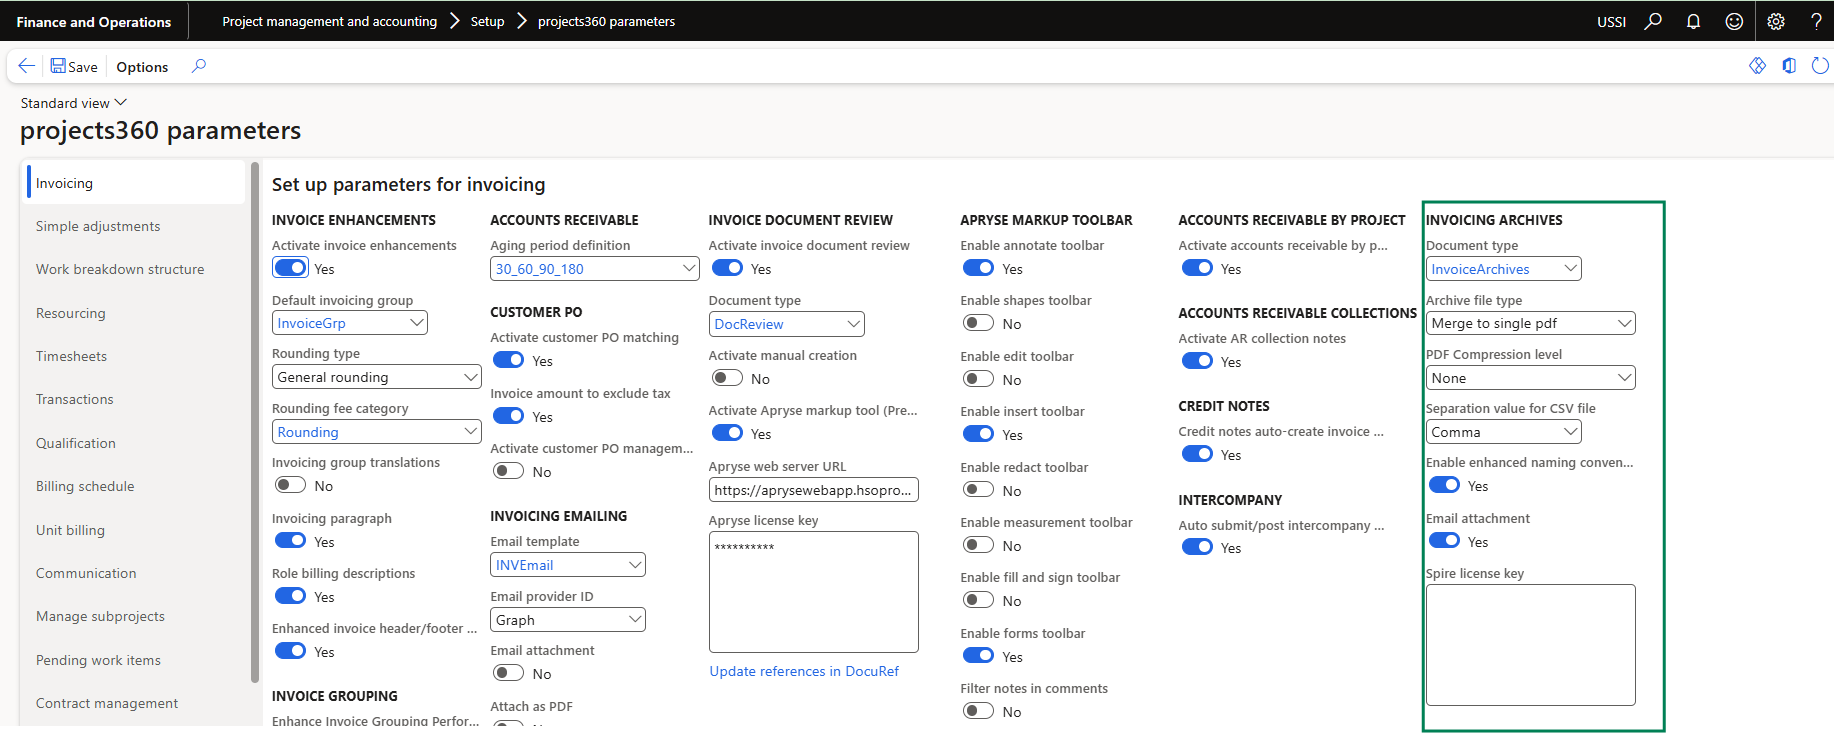The width and height of the screenshot is (1834, 734).
Task: Open the notifications bell icon
Action: click(x=1693, y=21)
